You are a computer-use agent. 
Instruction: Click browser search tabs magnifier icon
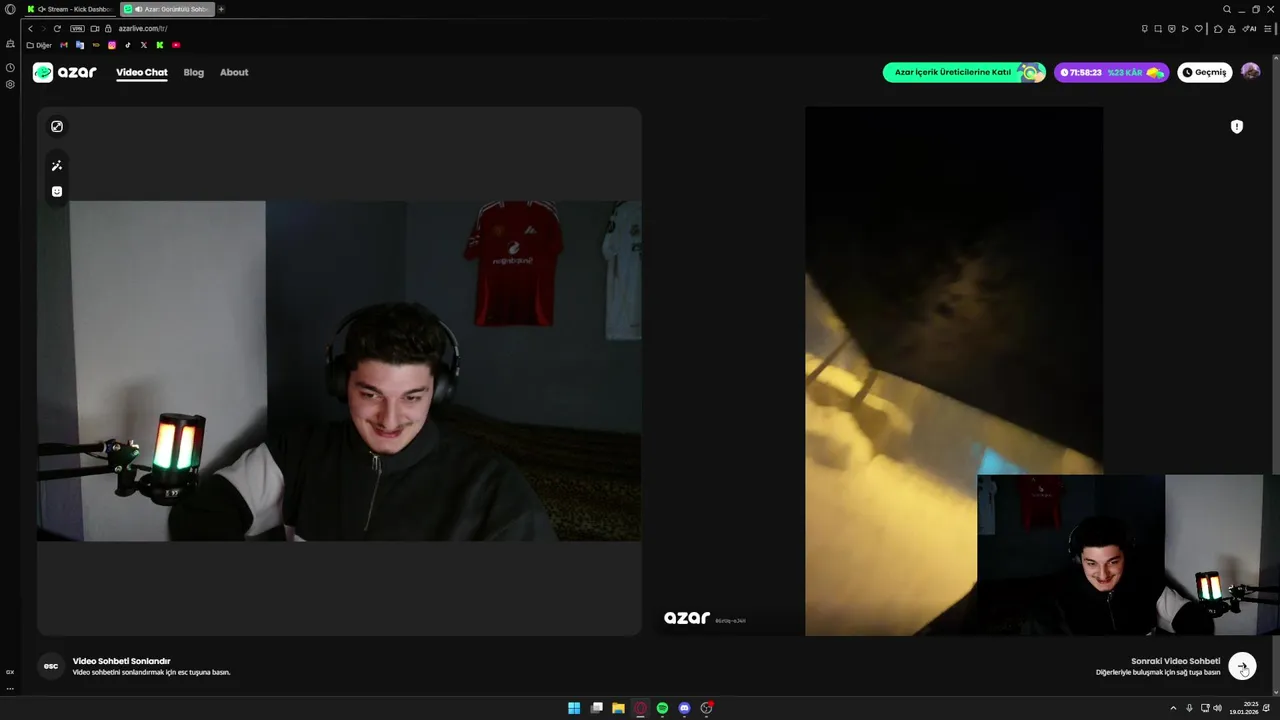point(1227,9)
